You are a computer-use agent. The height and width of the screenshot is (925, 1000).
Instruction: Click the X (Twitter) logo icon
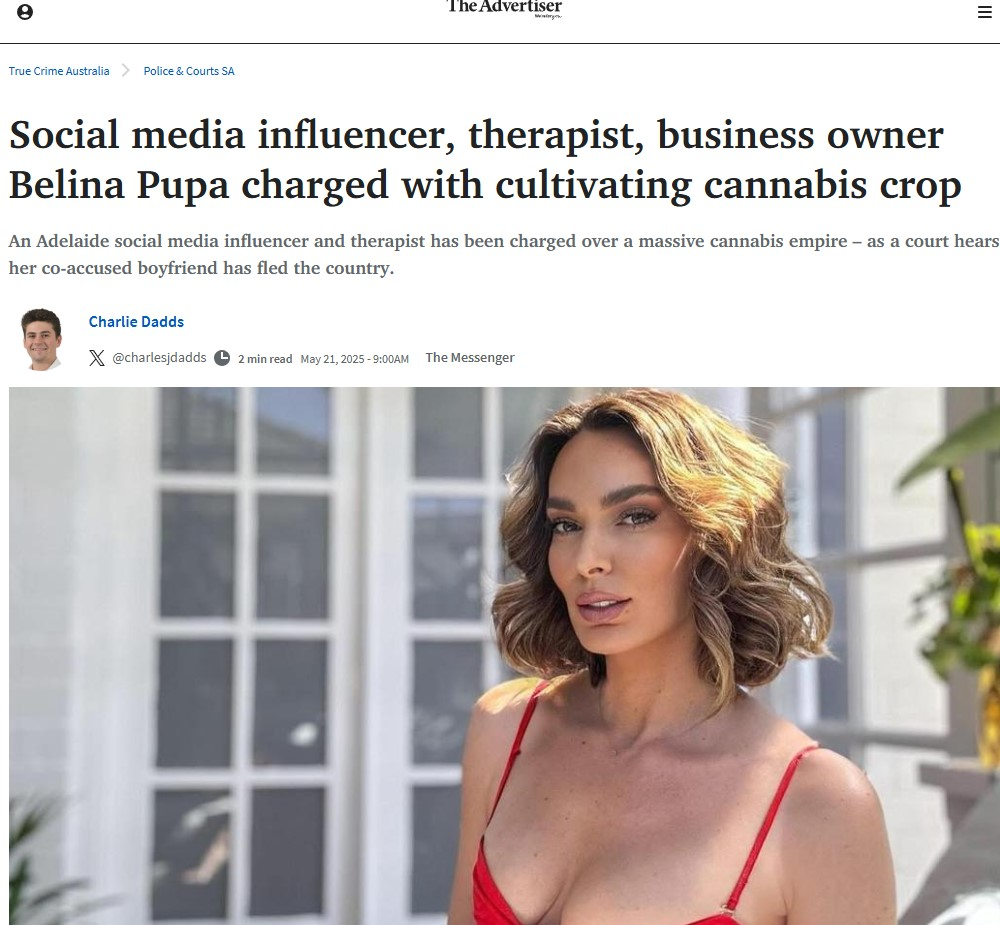click(97, 358)
